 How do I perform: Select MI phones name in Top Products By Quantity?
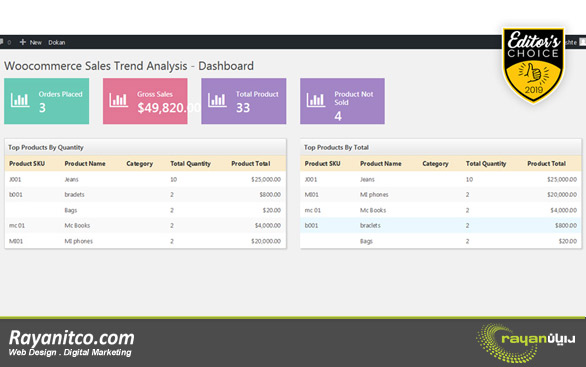tap(78, 241)
